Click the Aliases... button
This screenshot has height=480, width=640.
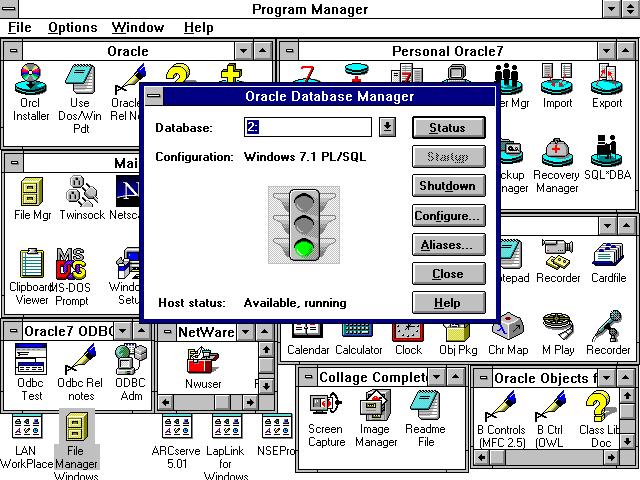[447, 244]
